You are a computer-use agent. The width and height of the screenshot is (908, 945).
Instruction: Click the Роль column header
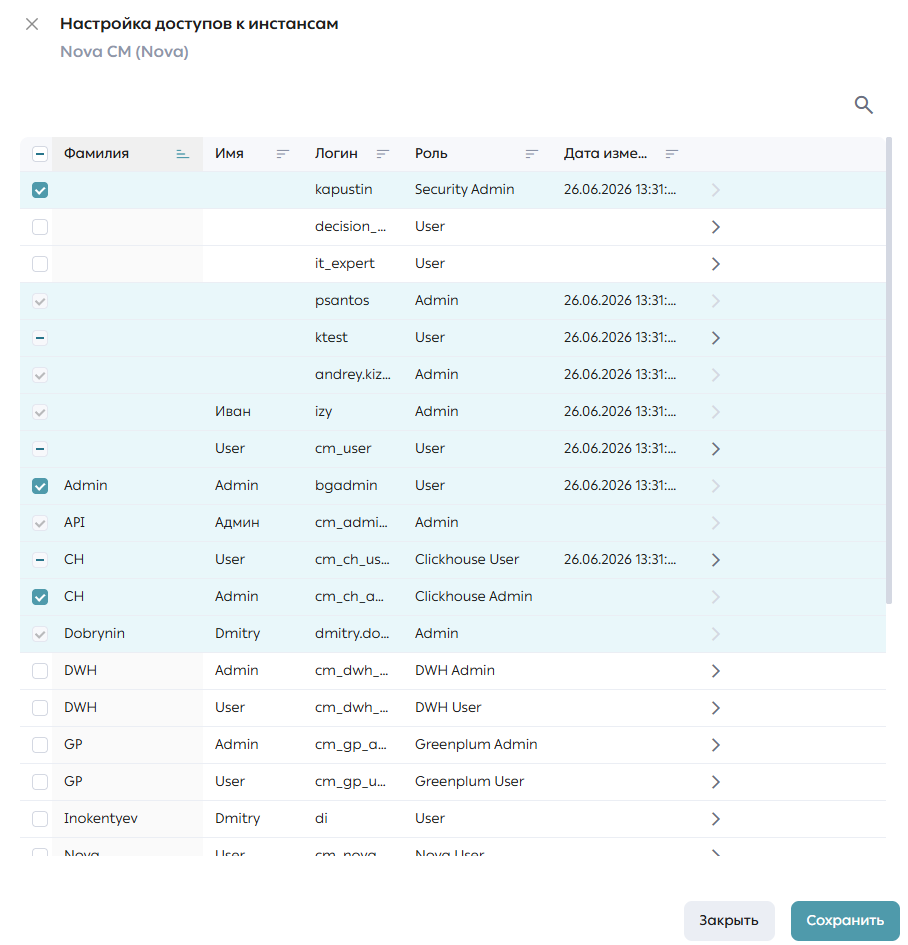(x=431, y=154)
